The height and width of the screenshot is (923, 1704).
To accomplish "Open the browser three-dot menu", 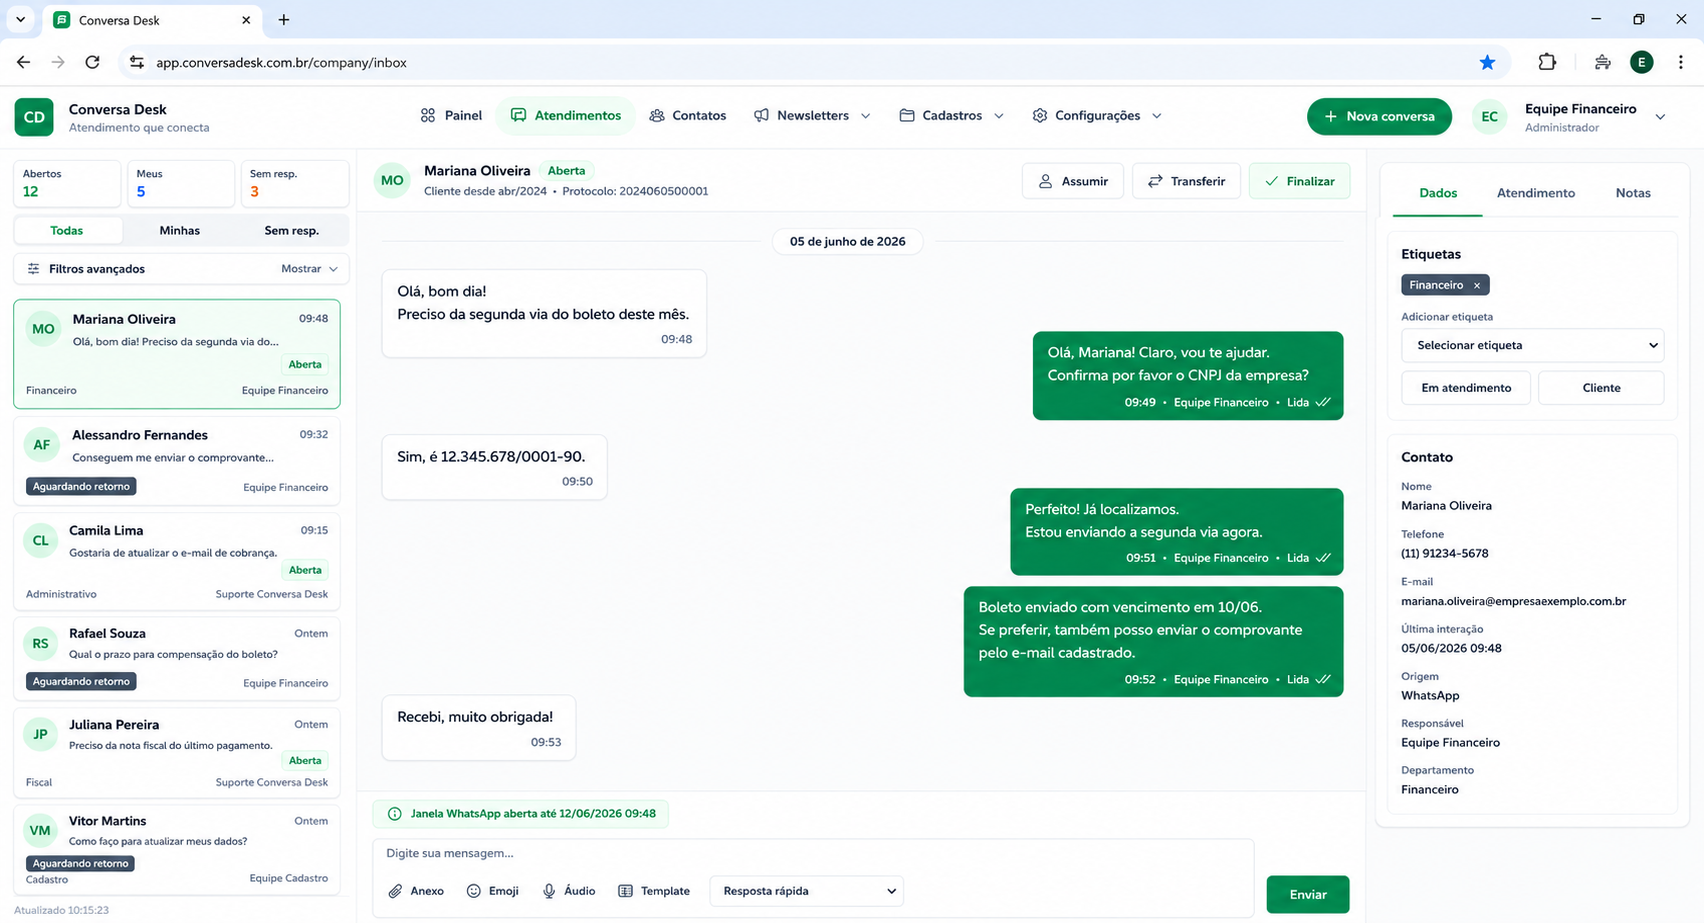I will click(x=1680, y=62).
